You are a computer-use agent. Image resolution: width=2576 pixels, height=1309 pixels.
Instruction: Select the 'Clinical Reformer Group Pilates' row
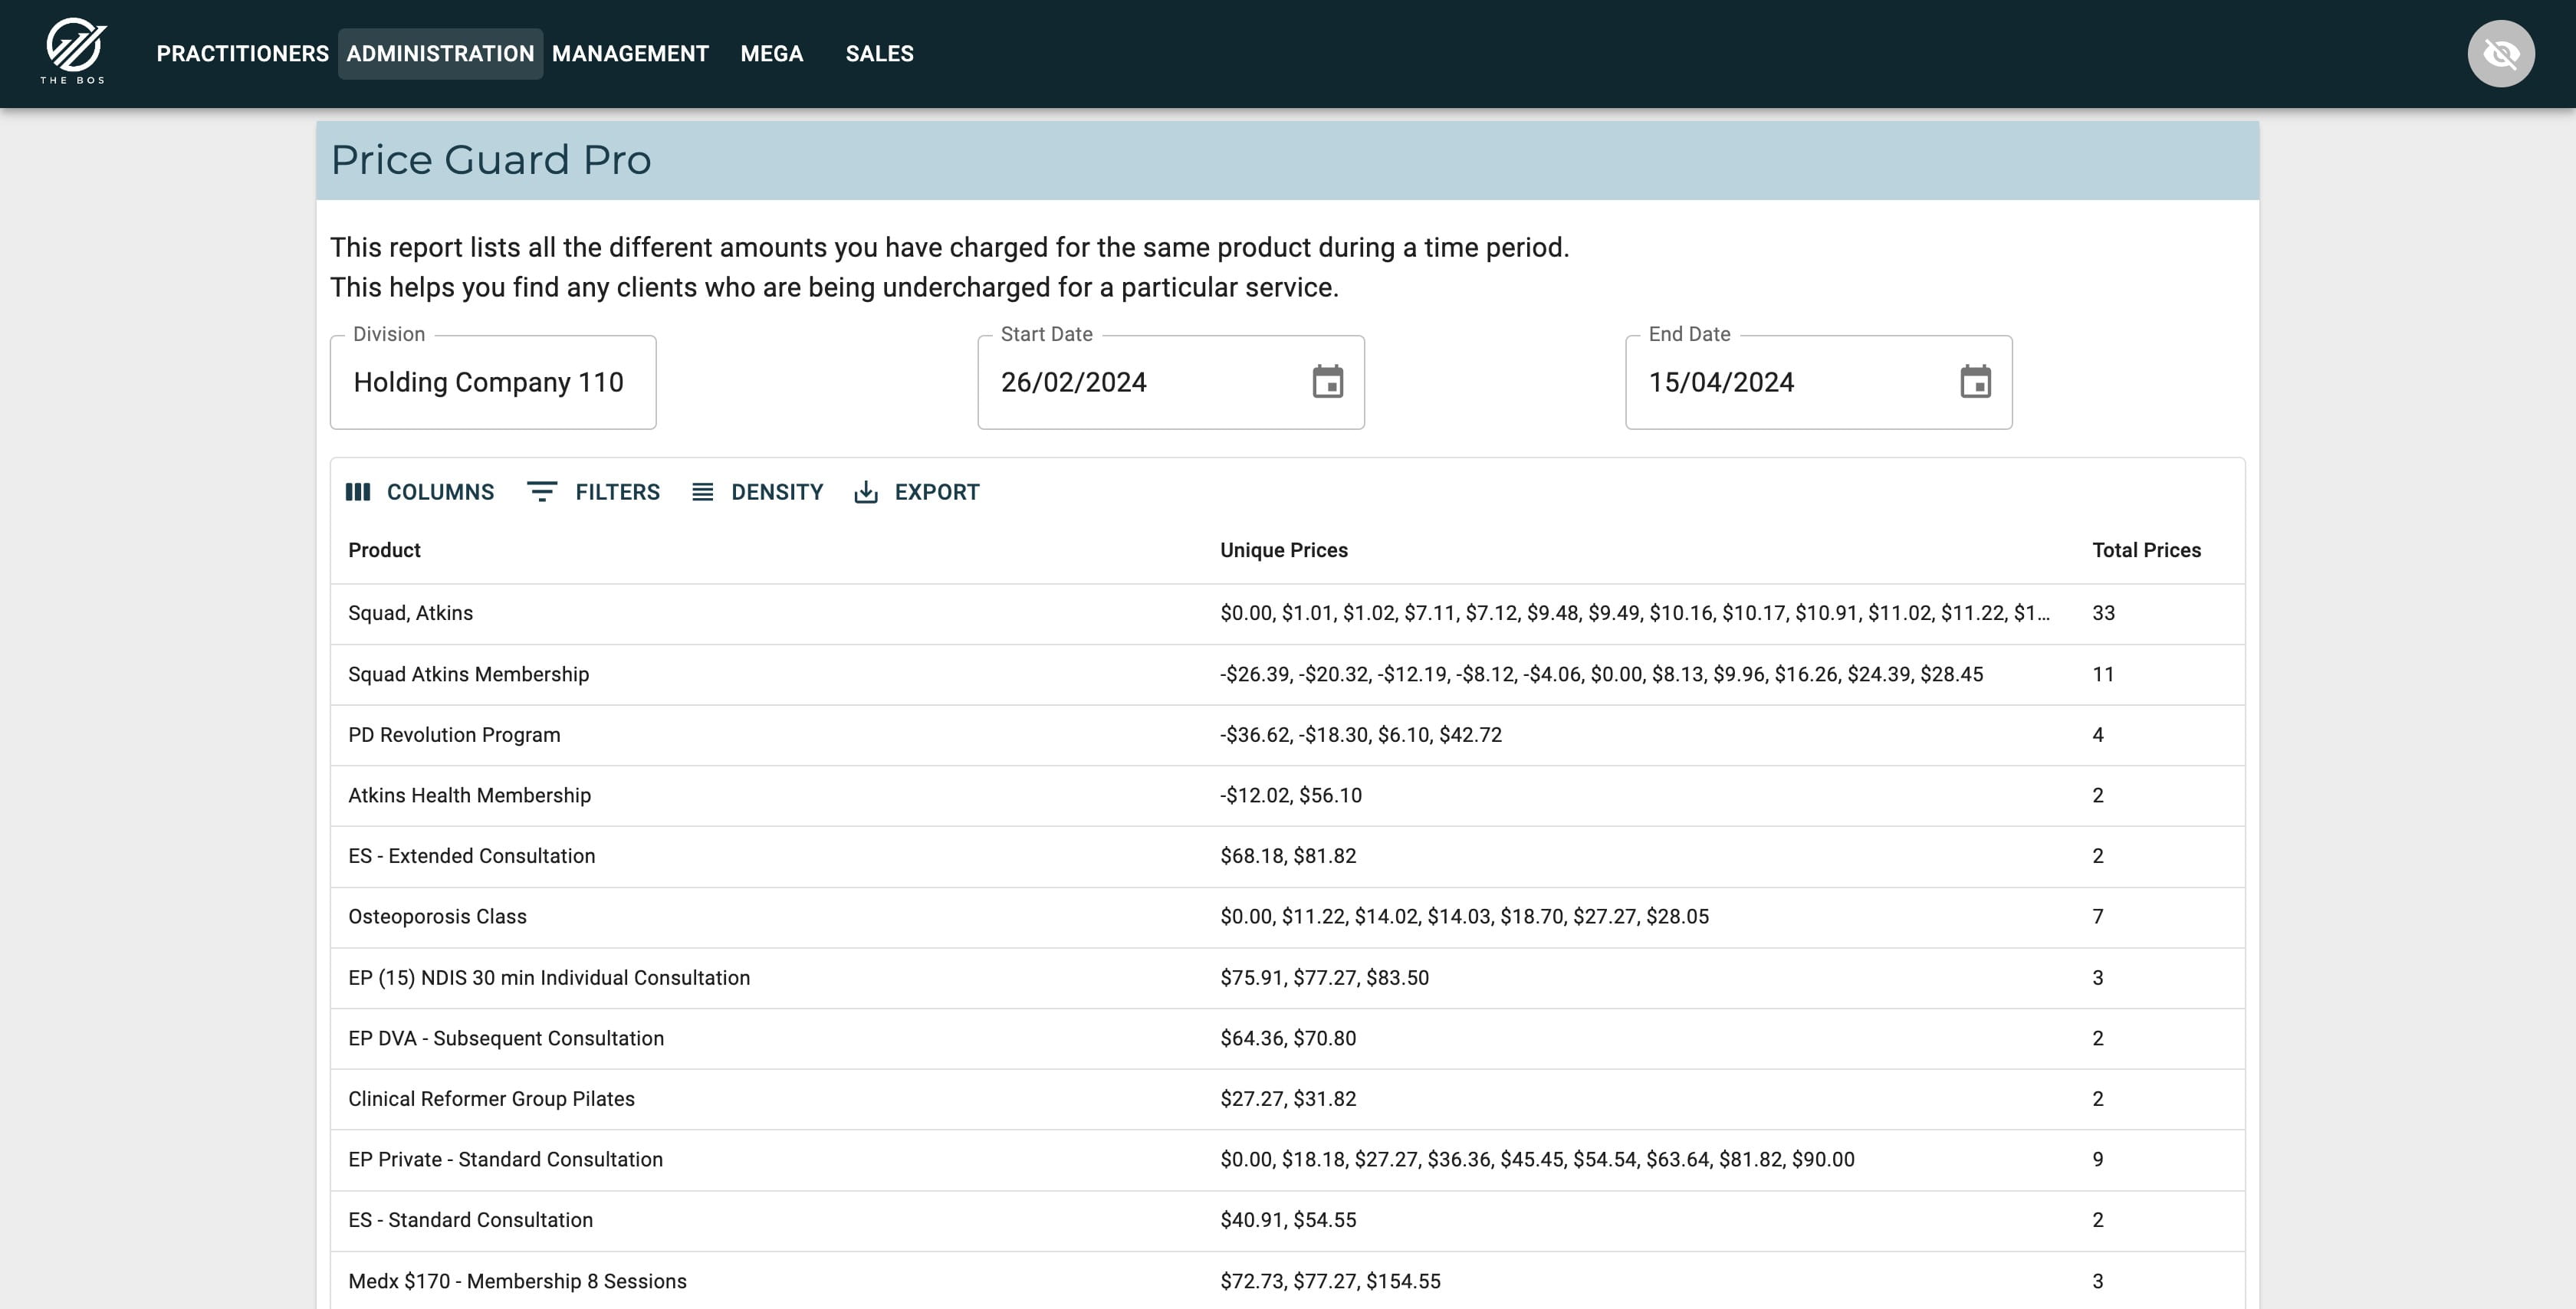[x=1287, y=1098]
